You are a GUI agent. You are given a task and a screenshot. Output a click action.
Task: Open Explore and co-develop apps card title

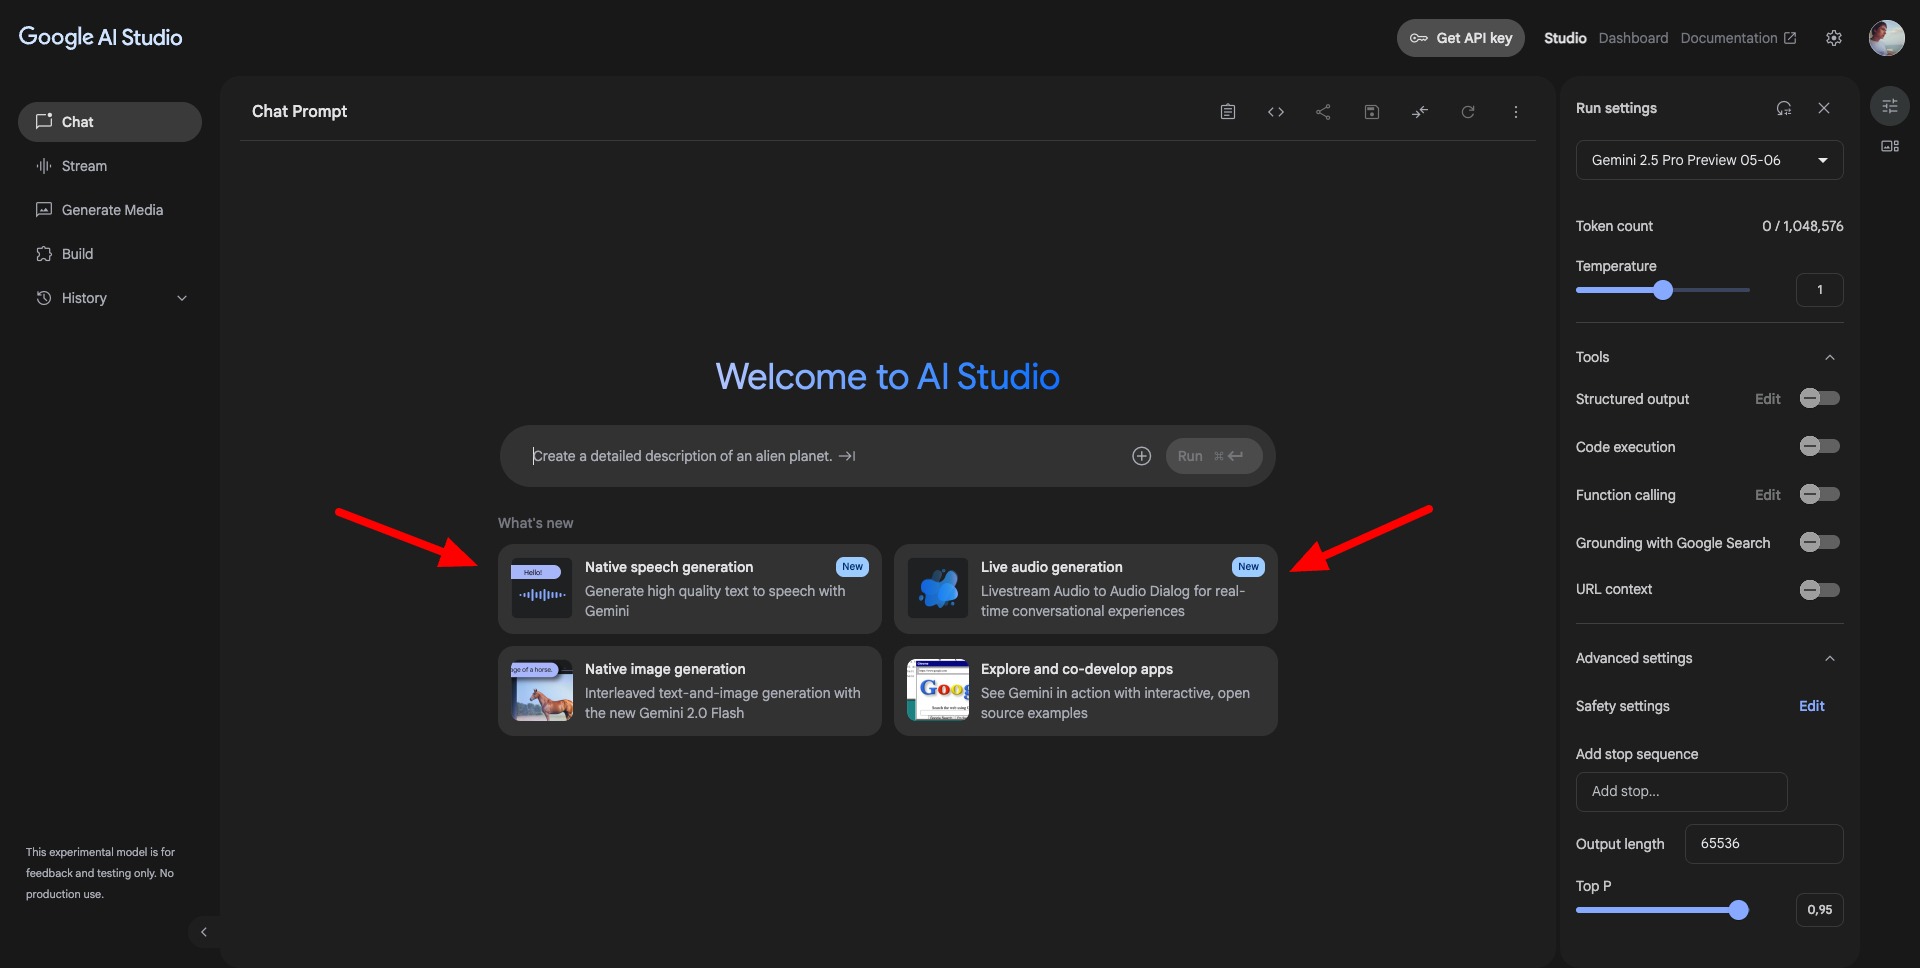[x=1077, y=669]
